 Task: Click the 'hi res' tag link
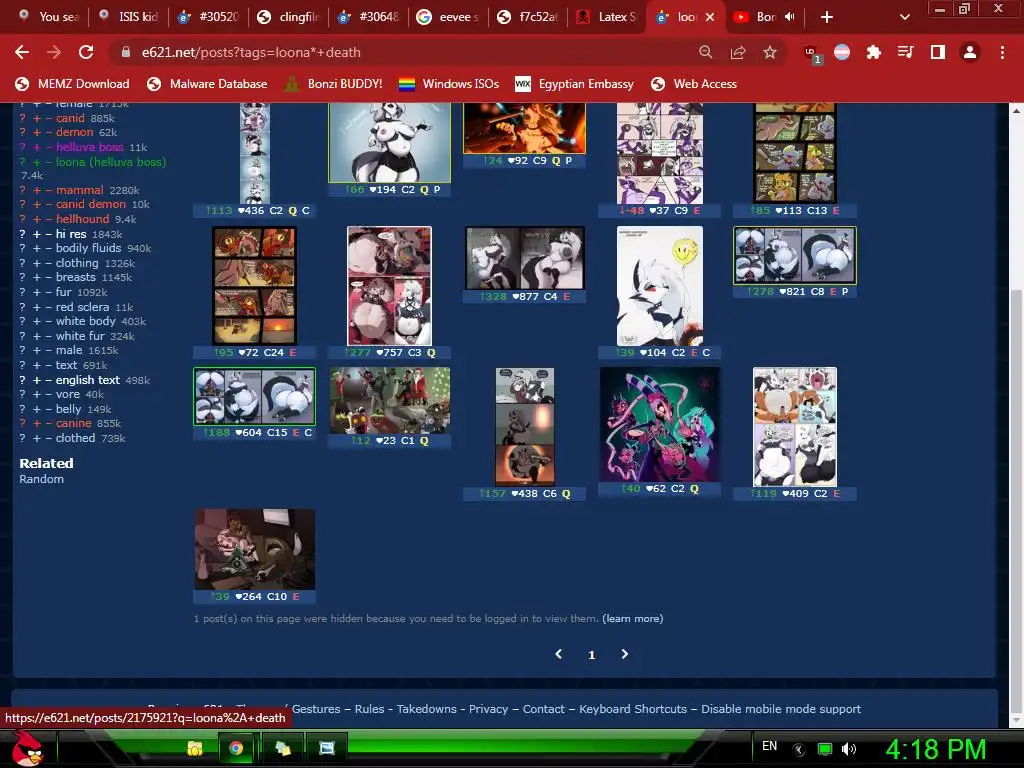pos(71,234)
